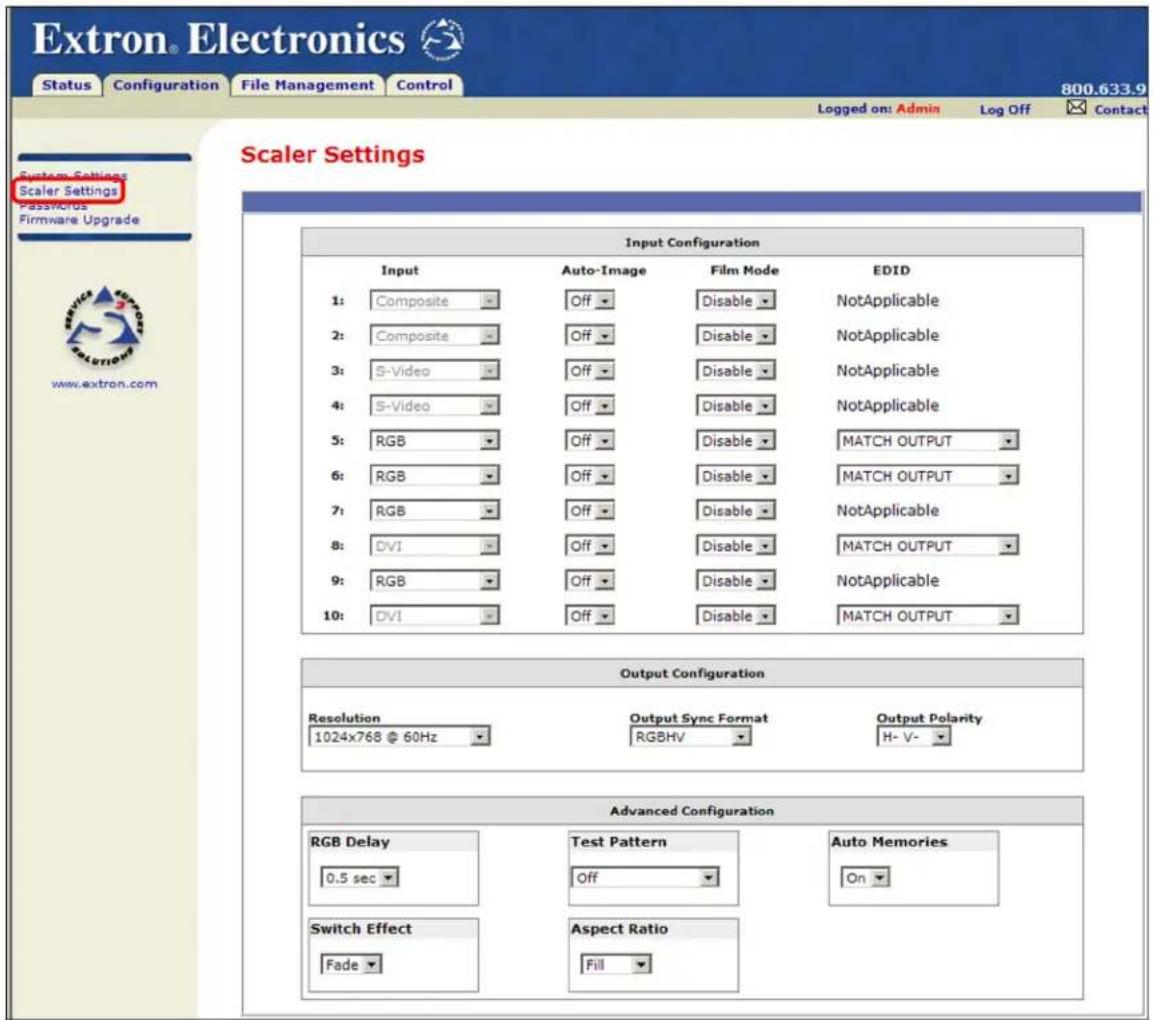1154x1020 pixels.
Task: Open the RGB Delay dropdown
Action: point(359,877)
